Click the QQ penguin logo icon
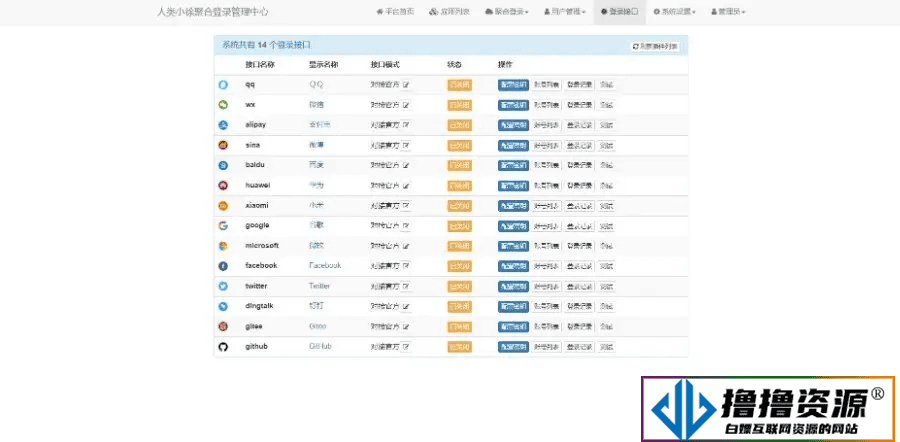 click(x=223, y=85)
